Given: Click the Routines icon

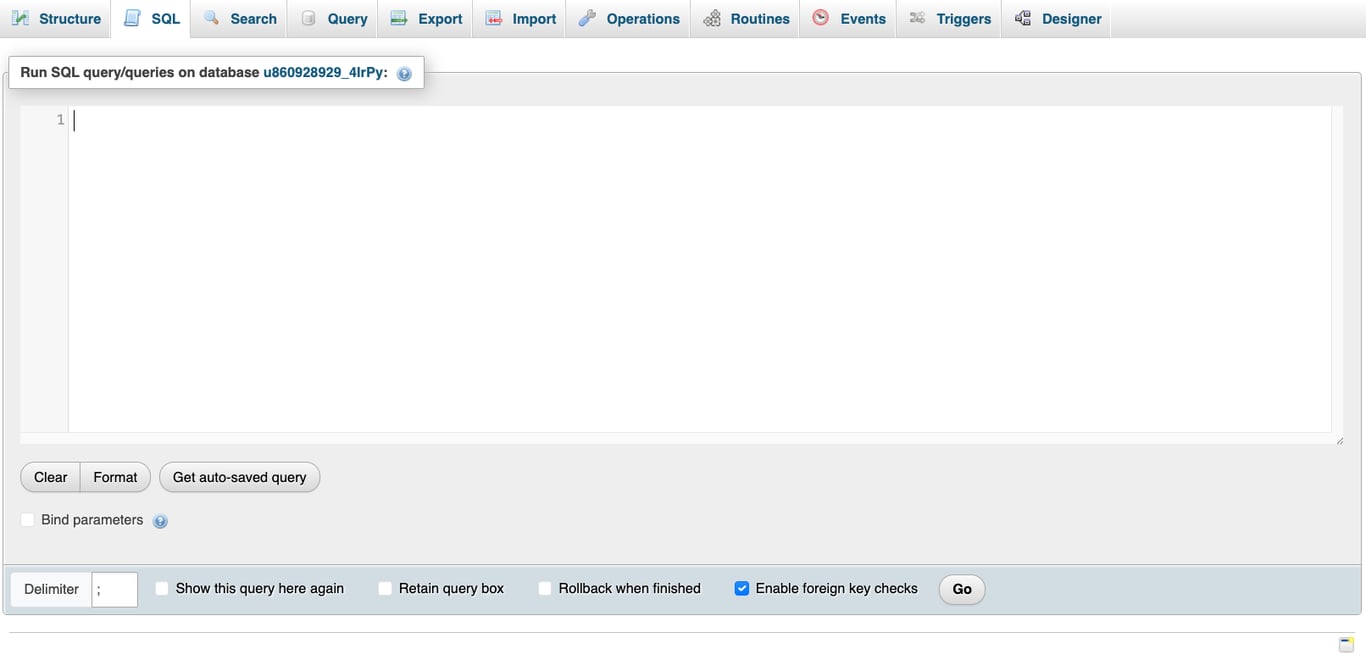Looking at the screenshot, I should tap(712, 18).
